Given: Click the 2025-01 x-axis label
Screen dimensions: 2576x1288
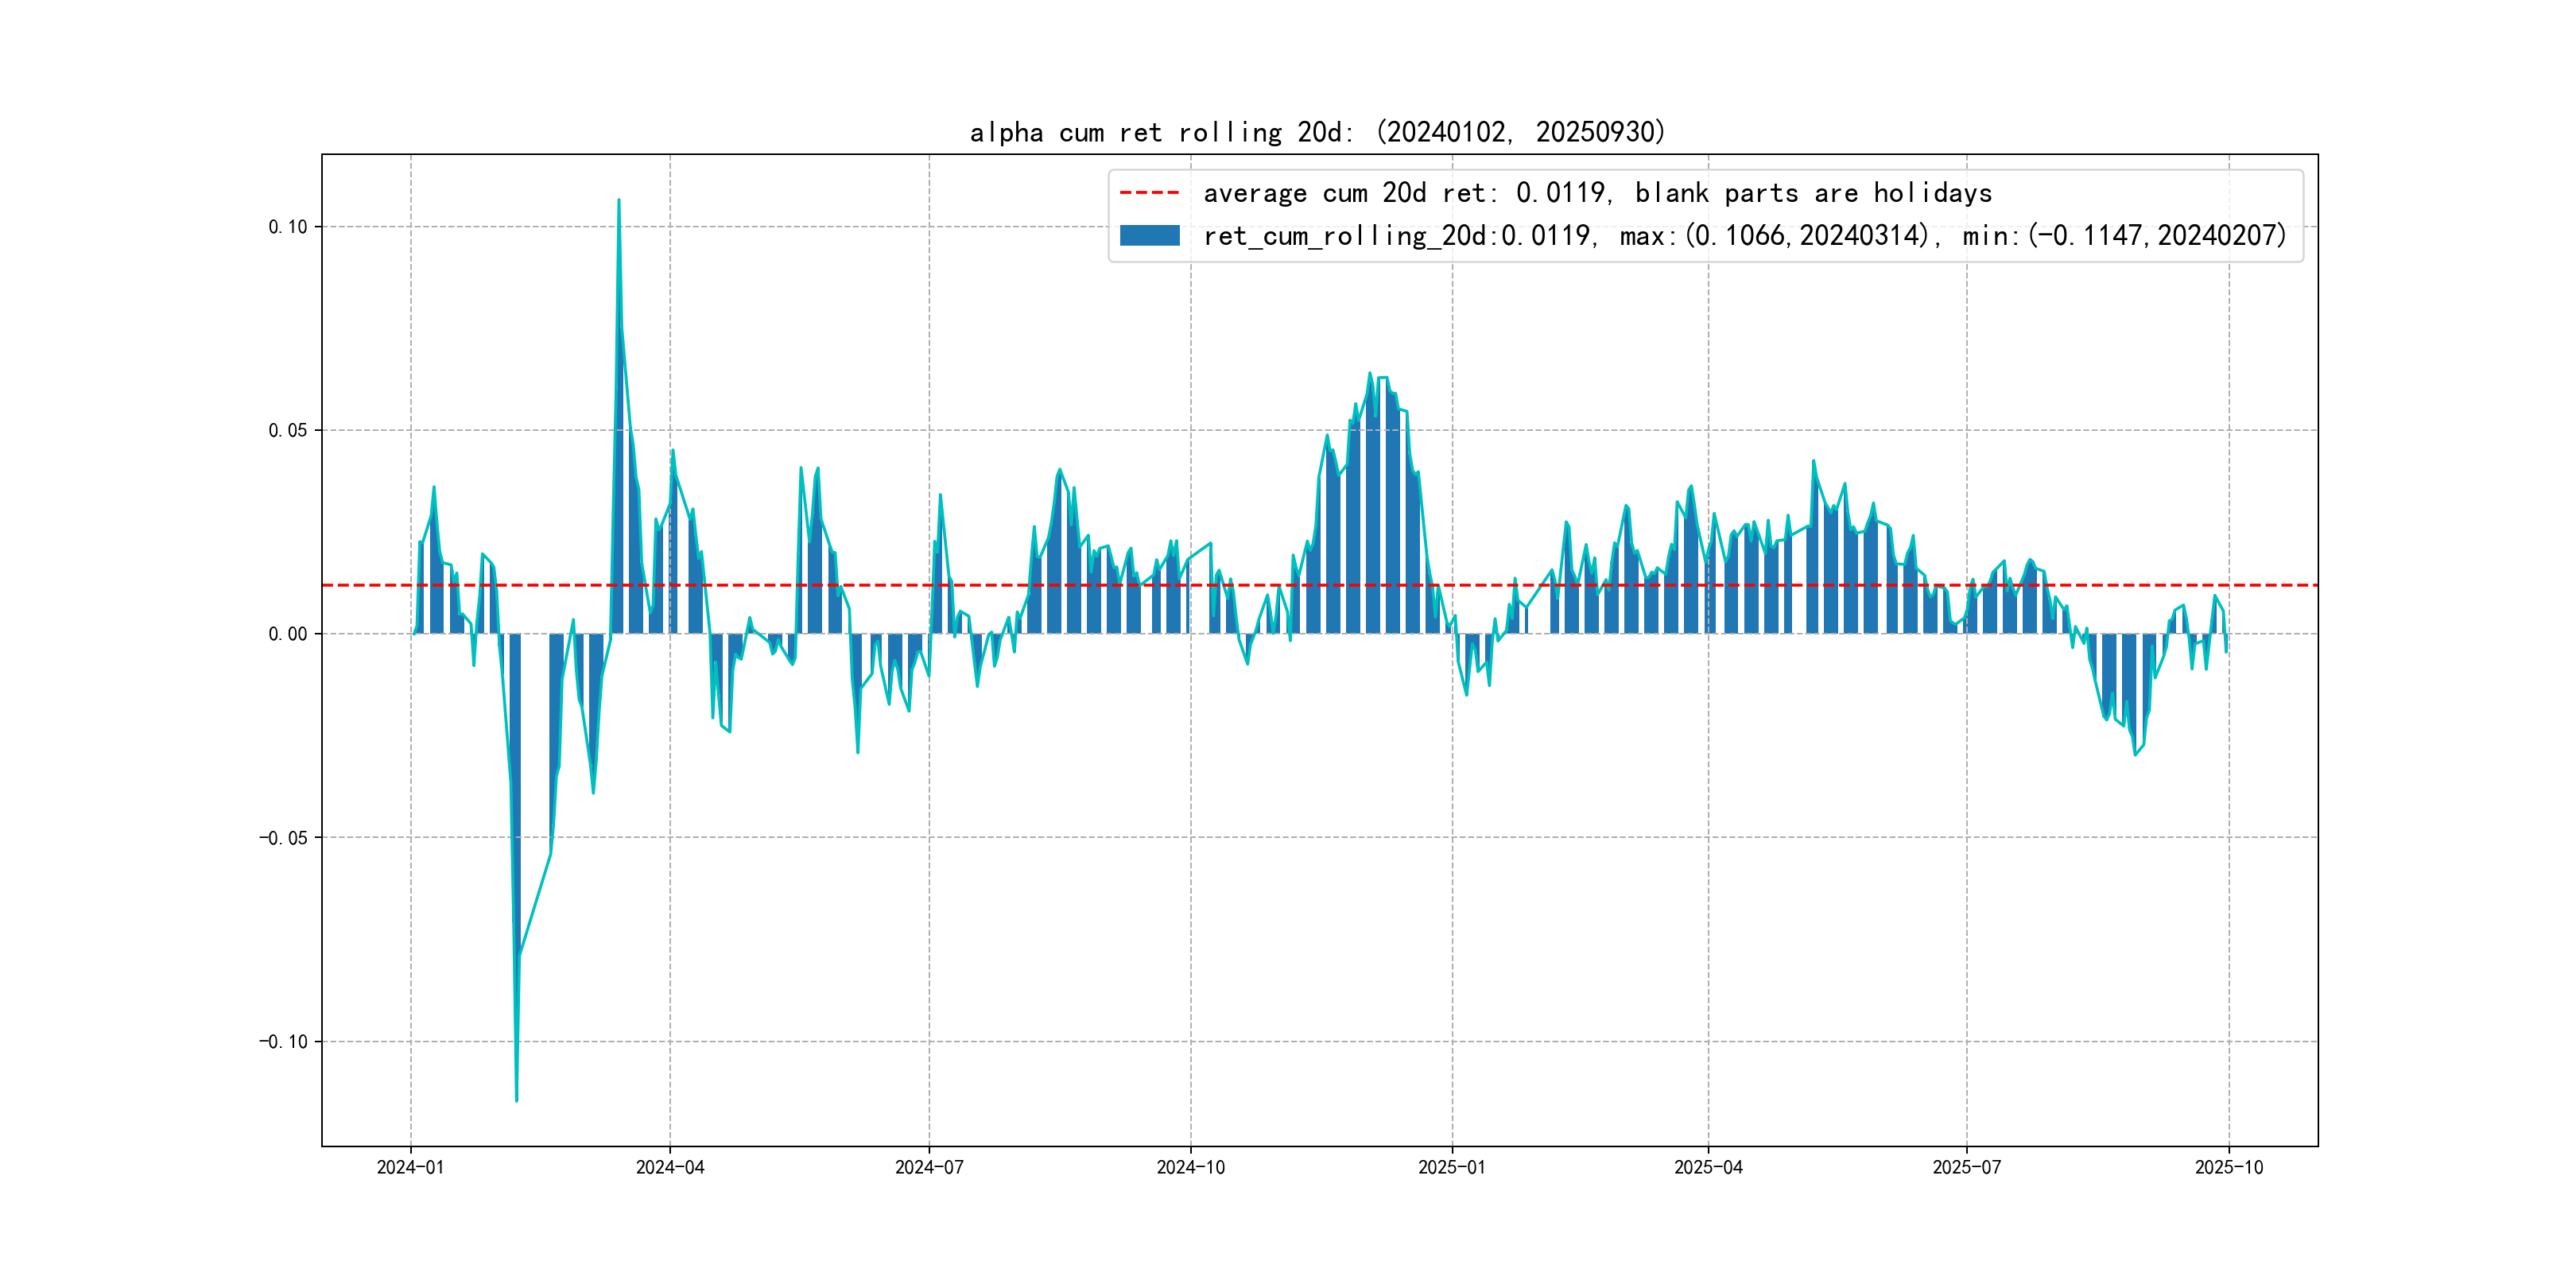Looking at the screenshot, I should [x=1452, y=1167].
